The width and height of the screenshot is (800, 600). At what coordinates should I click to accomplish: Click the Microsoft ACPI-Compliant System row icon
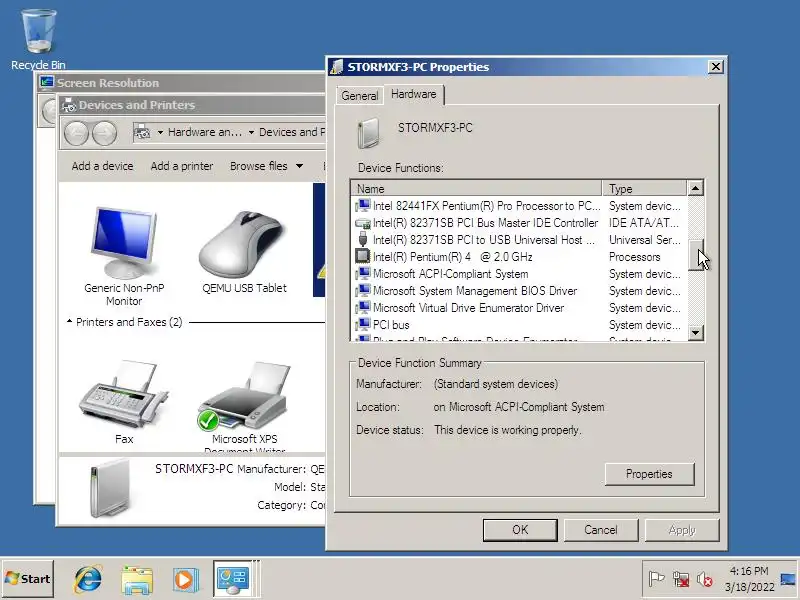coord(363,273)
